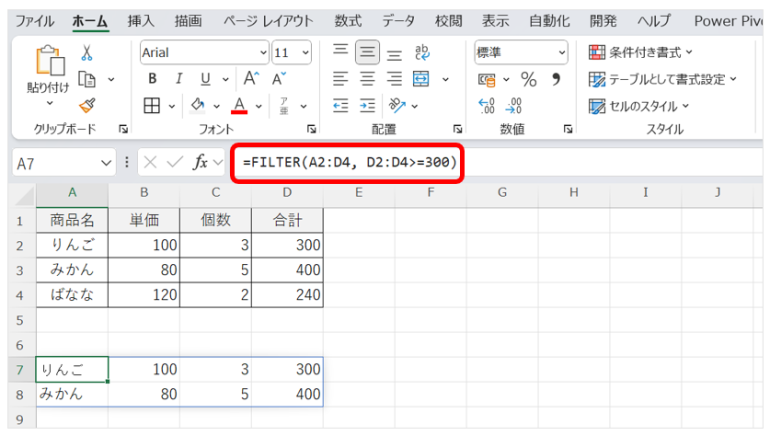Open the 標準 number format dropdown
Viewport: 770px width, 436px height.
pos(562,53)
